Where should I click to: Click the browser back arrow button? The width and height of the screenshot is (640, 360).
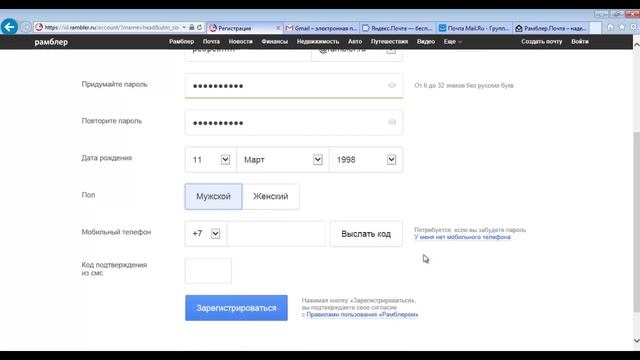9,27
